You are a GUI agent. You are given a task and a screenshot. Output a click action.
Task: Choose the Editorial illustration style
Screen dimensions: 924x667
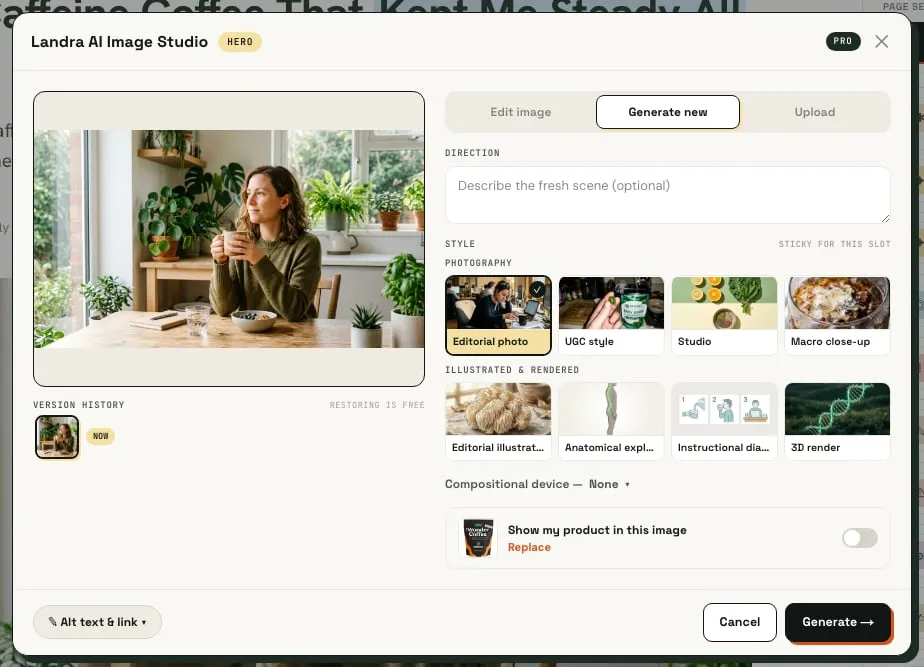click(x=498, y=421)
